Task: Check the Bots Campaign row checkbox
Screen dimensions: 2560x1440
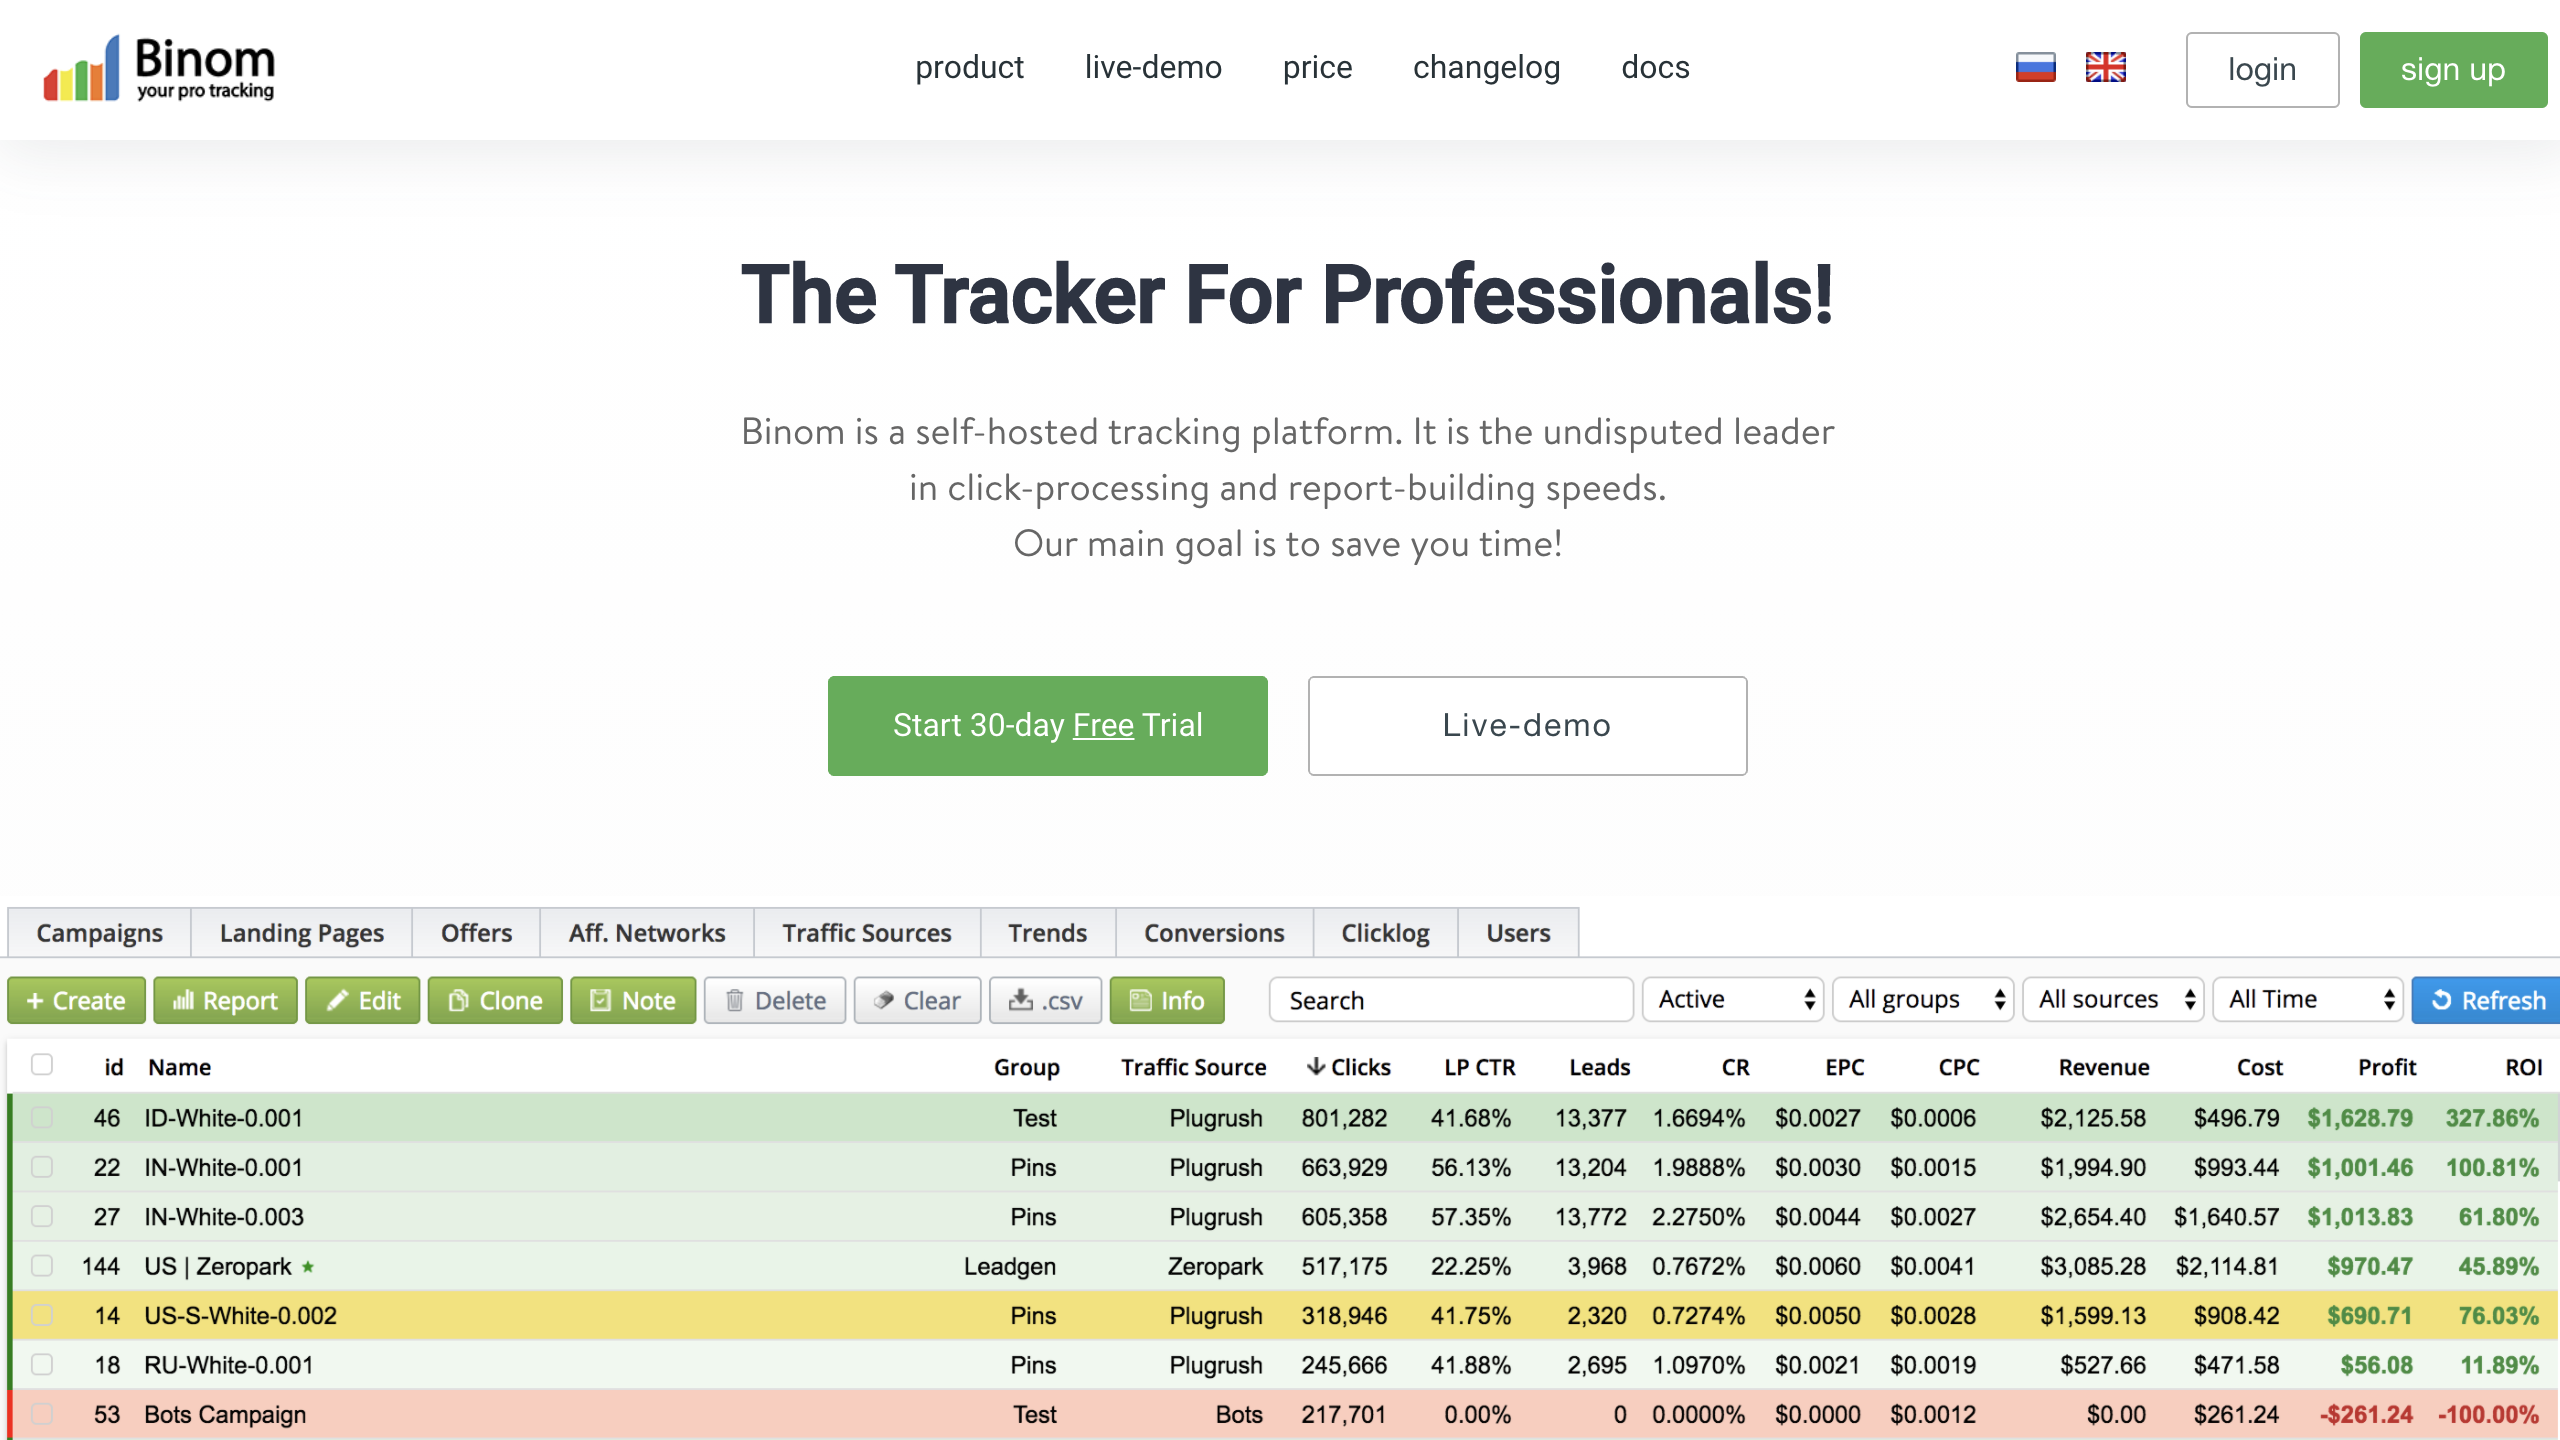Action: click(x=42, y=1414)
